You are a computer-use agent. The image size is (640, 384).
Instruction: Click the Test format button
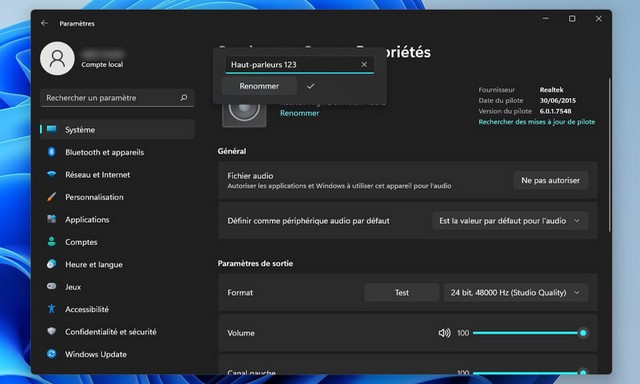pyautogui.click(x=402, y=292)
